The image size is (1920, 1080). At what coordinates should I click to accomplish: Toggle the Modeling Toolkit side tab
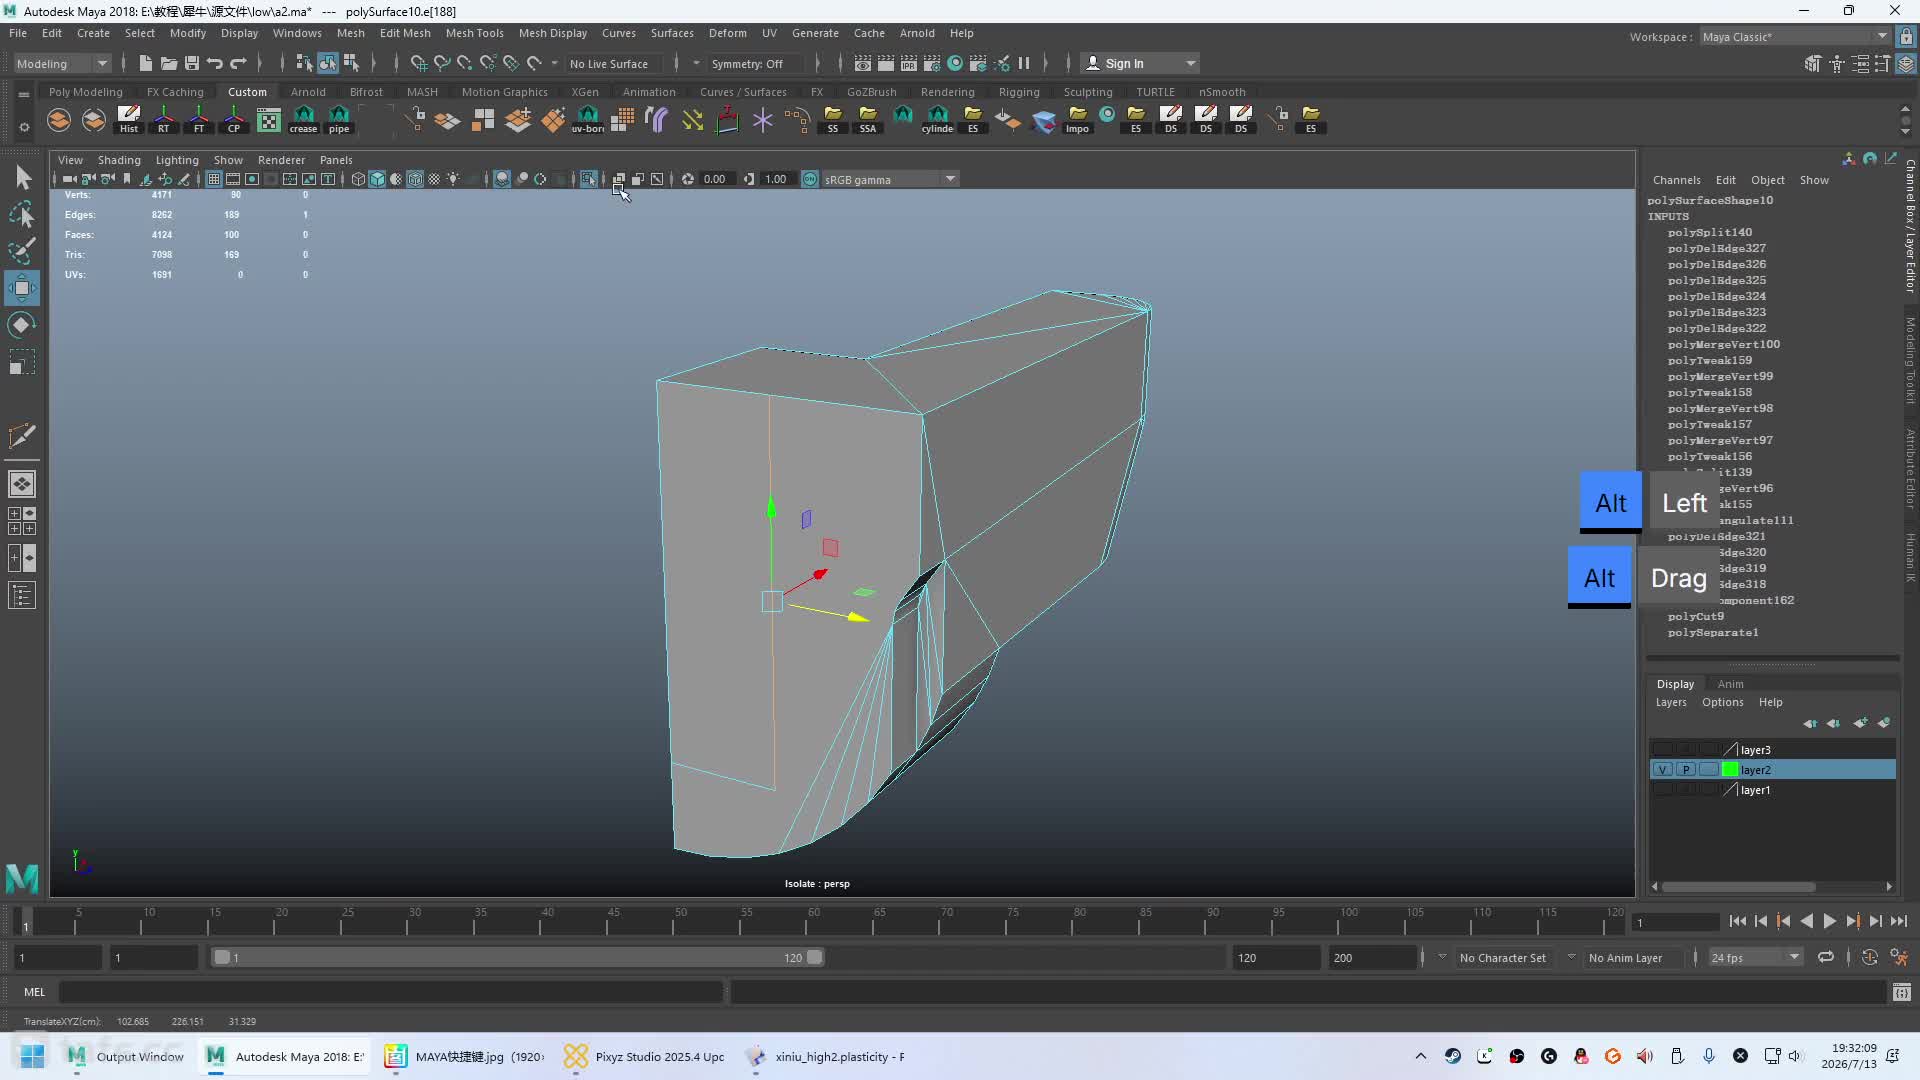tap(1910, 360)
